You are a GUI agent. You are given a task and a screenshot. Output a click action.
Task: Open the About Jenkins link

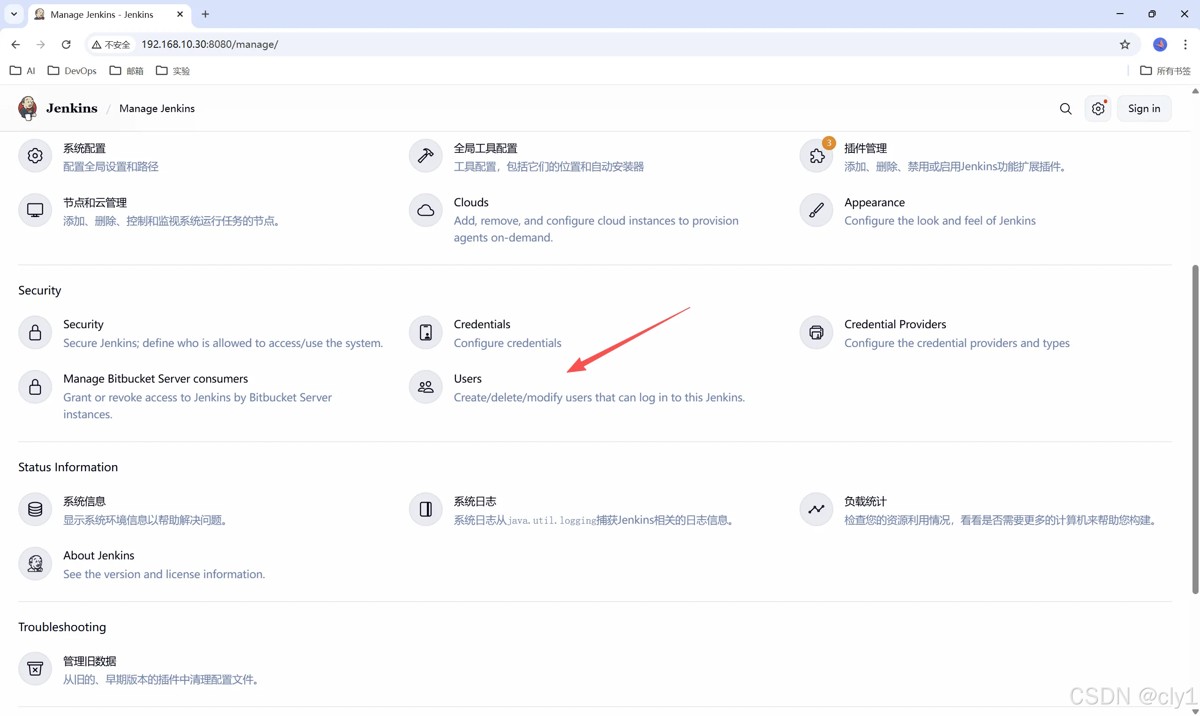pyautogui.click(x=99, y=555)
